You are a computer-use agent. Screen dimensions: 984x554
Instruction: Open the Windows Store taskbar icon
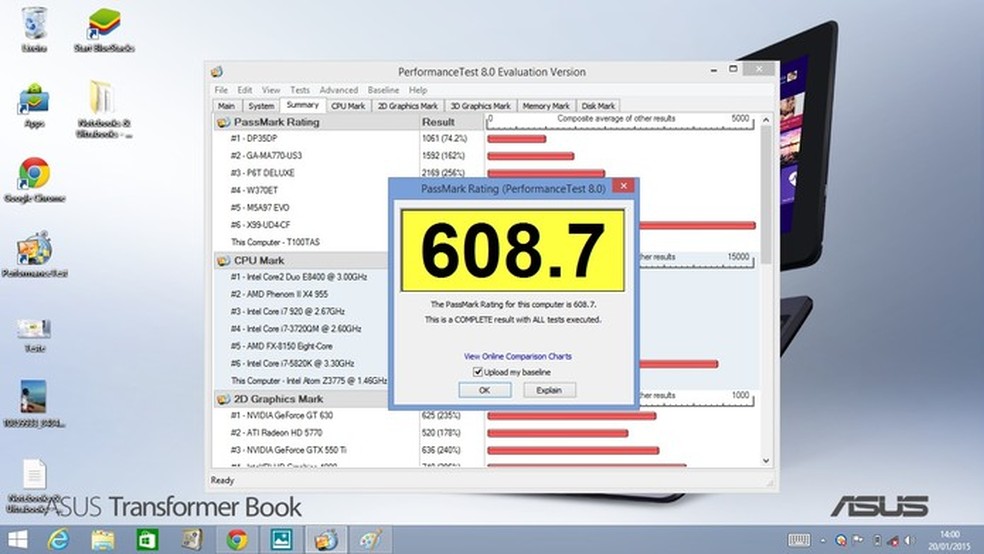pyautogui.click(x=146, y=539)
